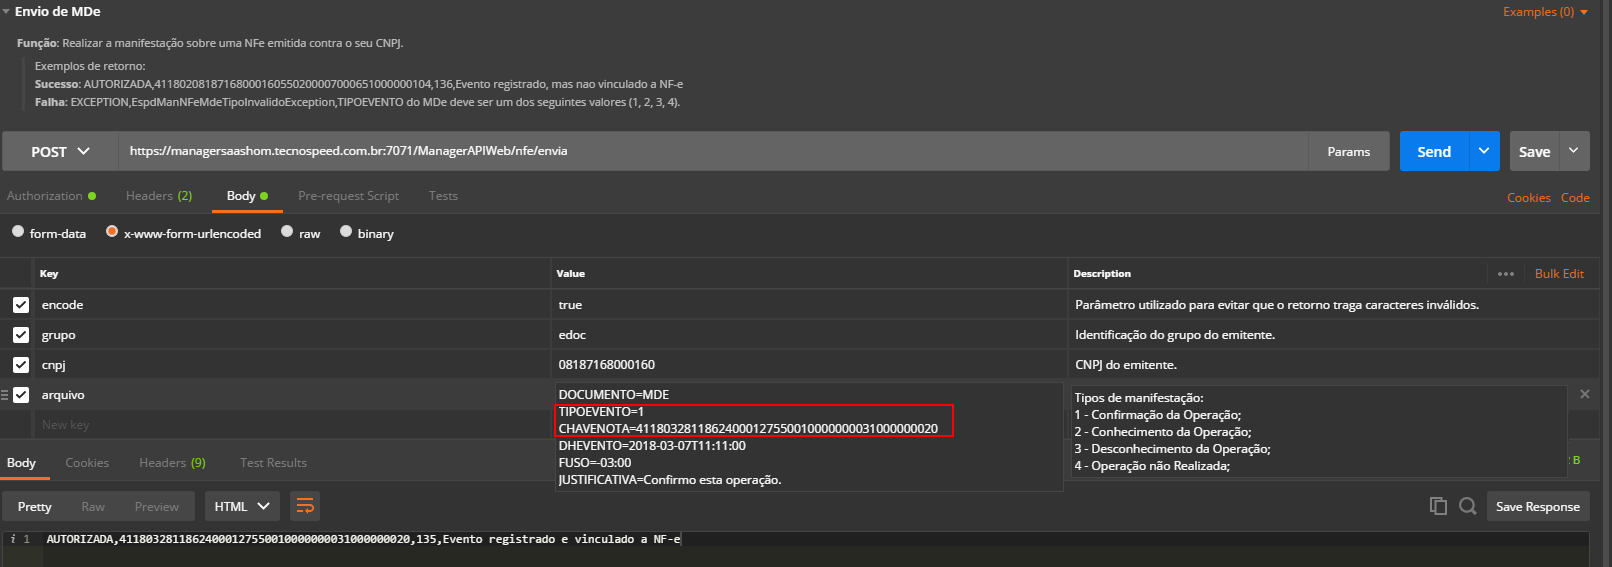Image resolution: width=1612 pixels, height=567 pixels.
Task: Collapse the Envio de MDe description
Action: tap(6, 12)
